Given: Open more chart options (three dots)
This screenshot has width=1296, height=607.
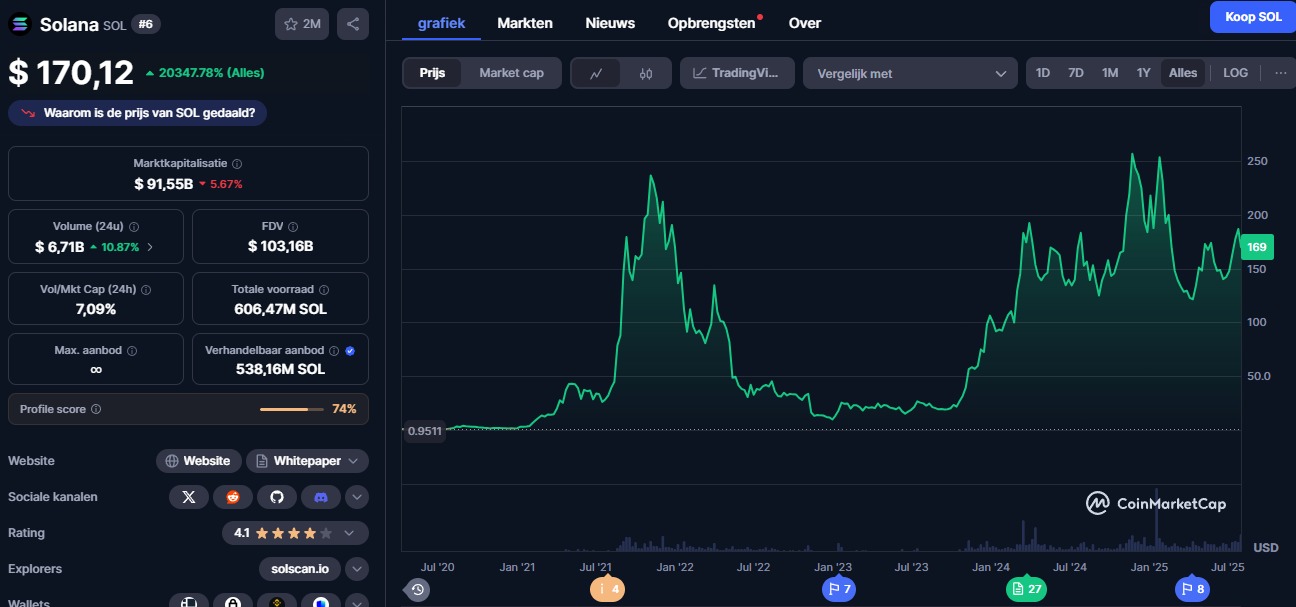Looking at the screenshot, I should pos(1280,73).
